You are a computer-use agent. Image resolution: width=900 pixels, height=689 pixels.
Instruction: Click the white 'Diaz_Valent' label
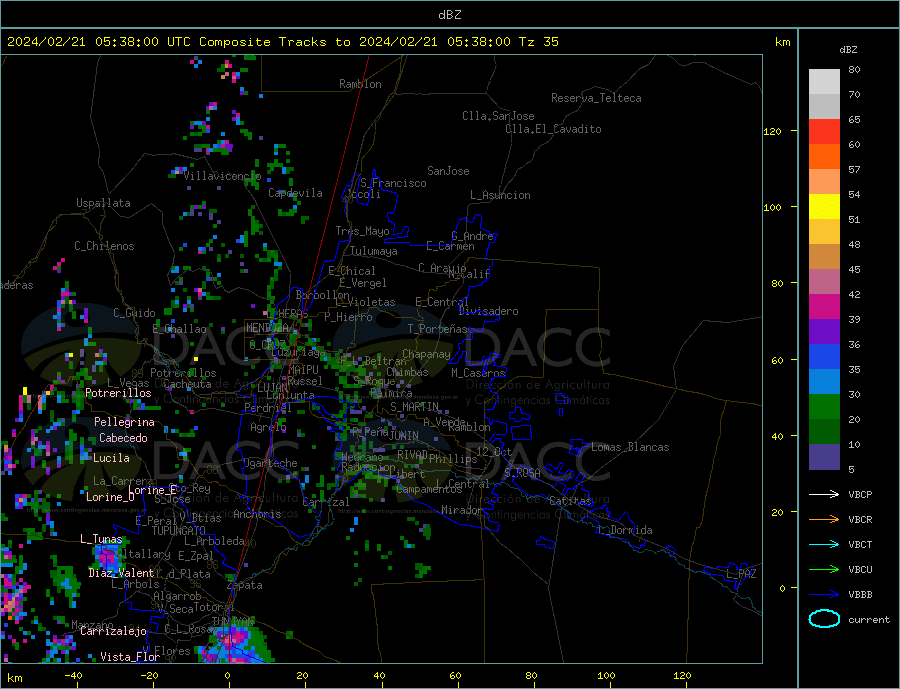(121, 573)
